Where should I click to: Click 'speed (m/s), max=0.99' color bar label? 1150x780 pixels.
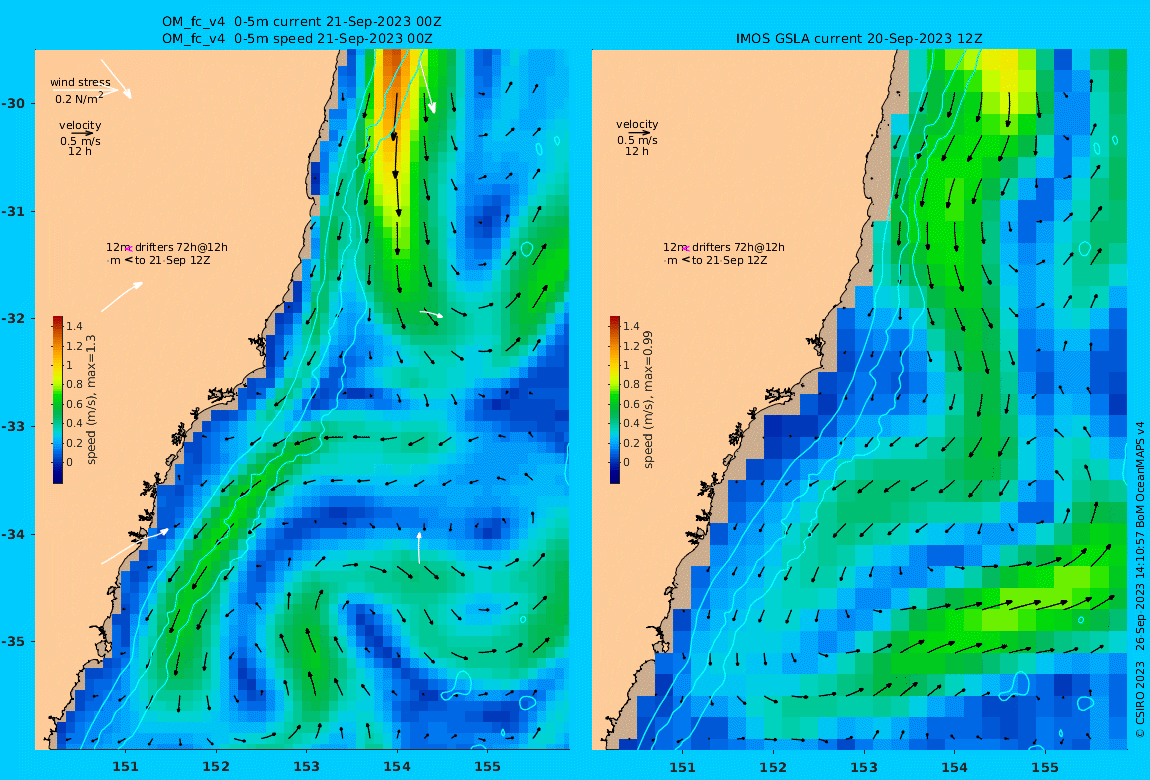point(648,400)
